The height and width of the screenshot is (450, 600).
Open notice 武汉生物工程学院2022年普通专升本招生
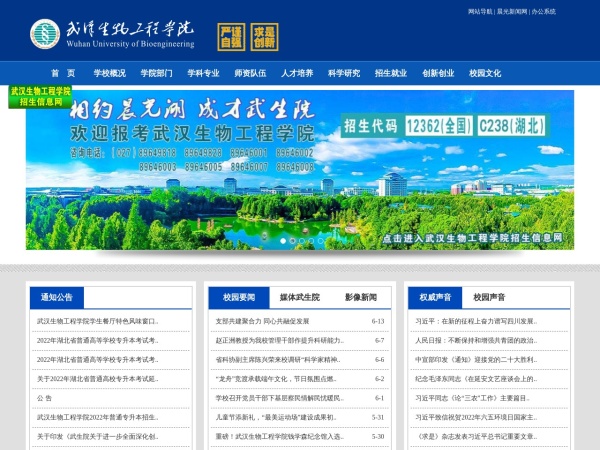(98, 417)
